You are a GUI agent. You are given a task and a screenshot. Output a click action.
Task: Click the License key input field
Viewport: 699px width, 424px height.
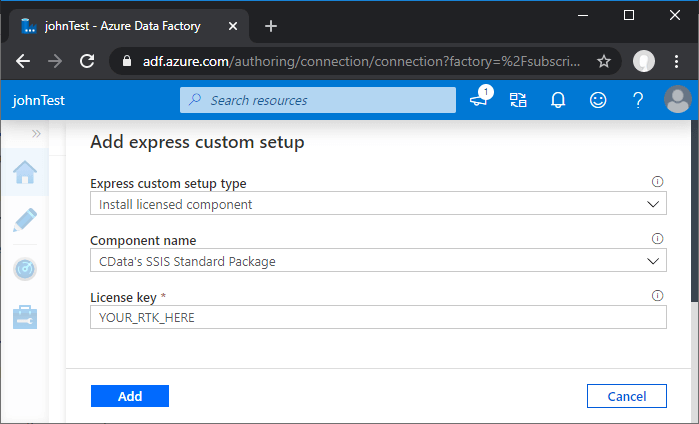tap(377, 317)
